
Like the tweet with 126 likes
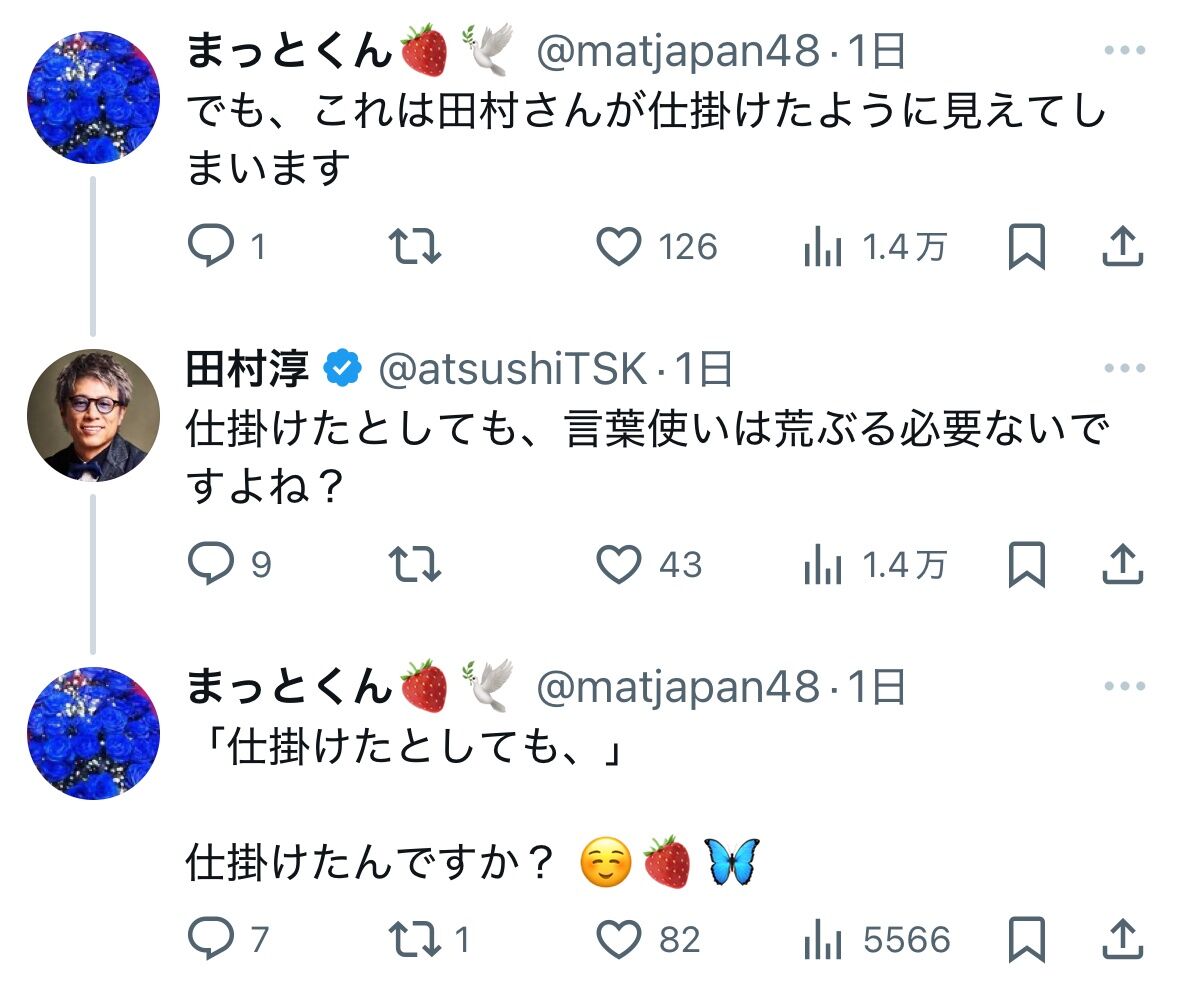tap(618, 247)
